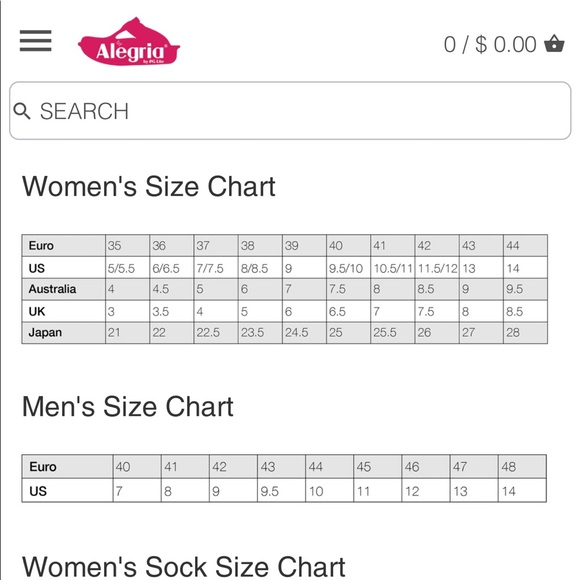Click men's US 9.5 size cell

pyautogui.click(x=281, y=491)
